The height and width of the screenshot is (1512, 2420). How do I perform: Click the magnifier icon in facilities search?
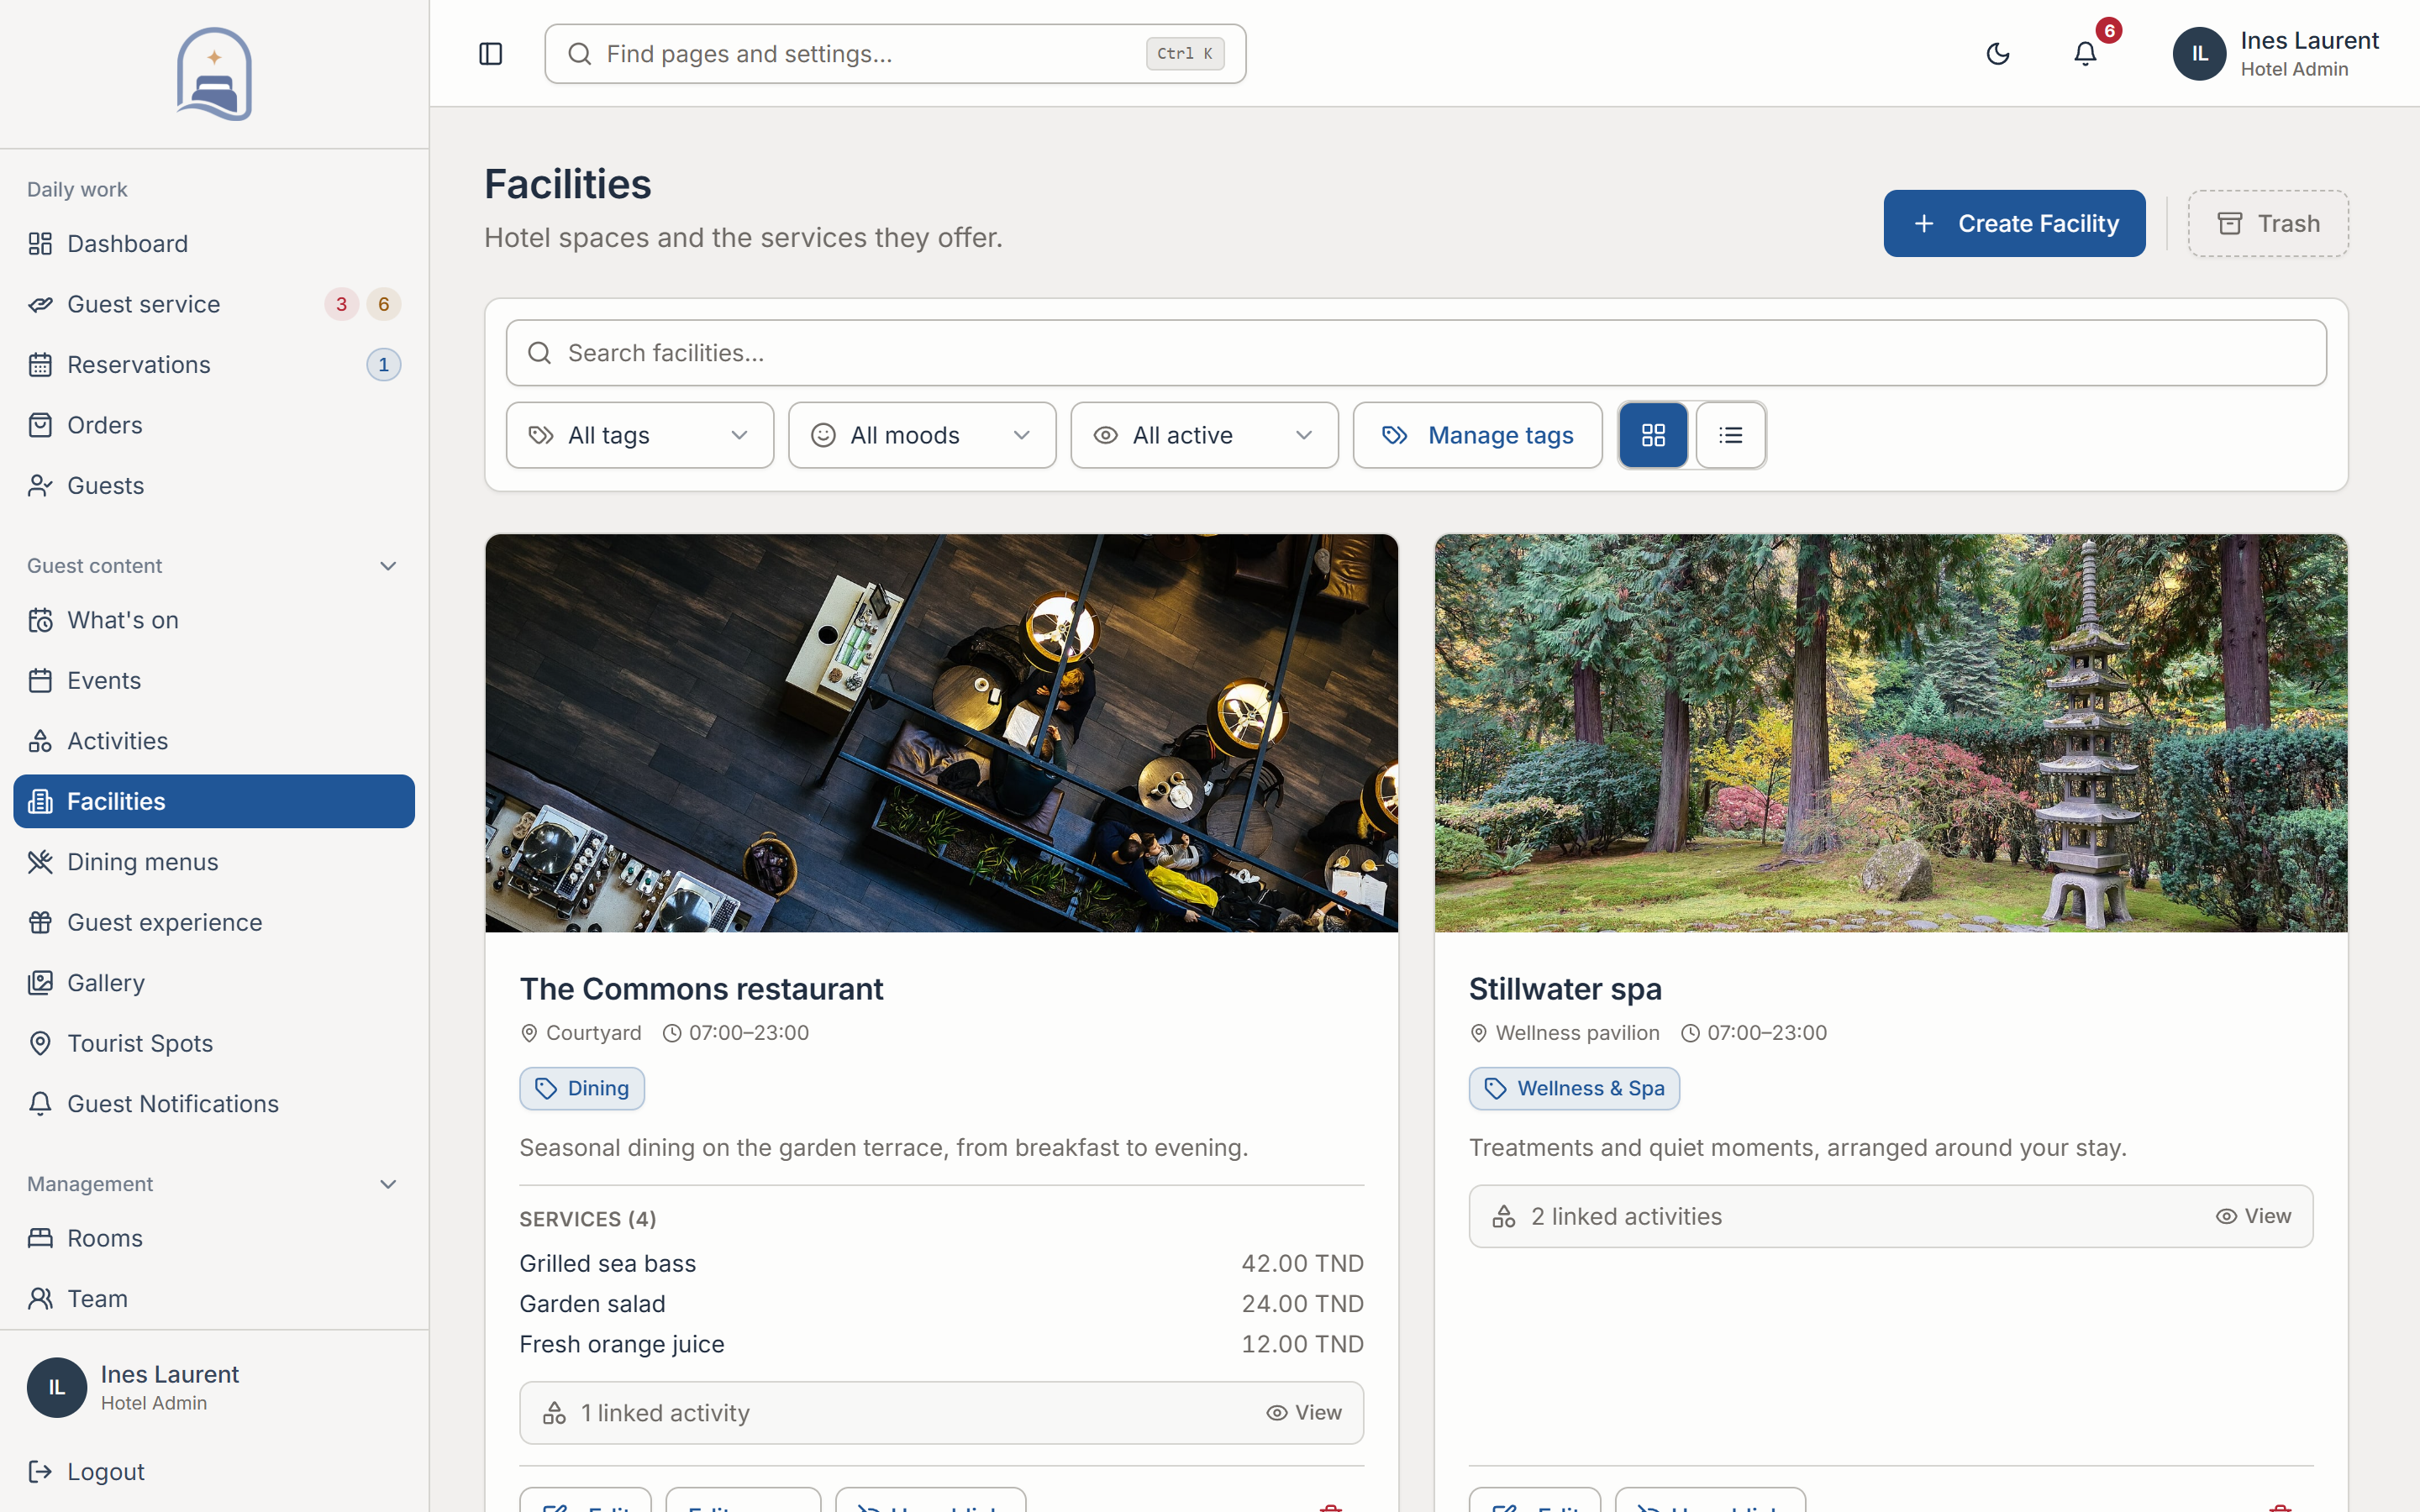(540, 353)
